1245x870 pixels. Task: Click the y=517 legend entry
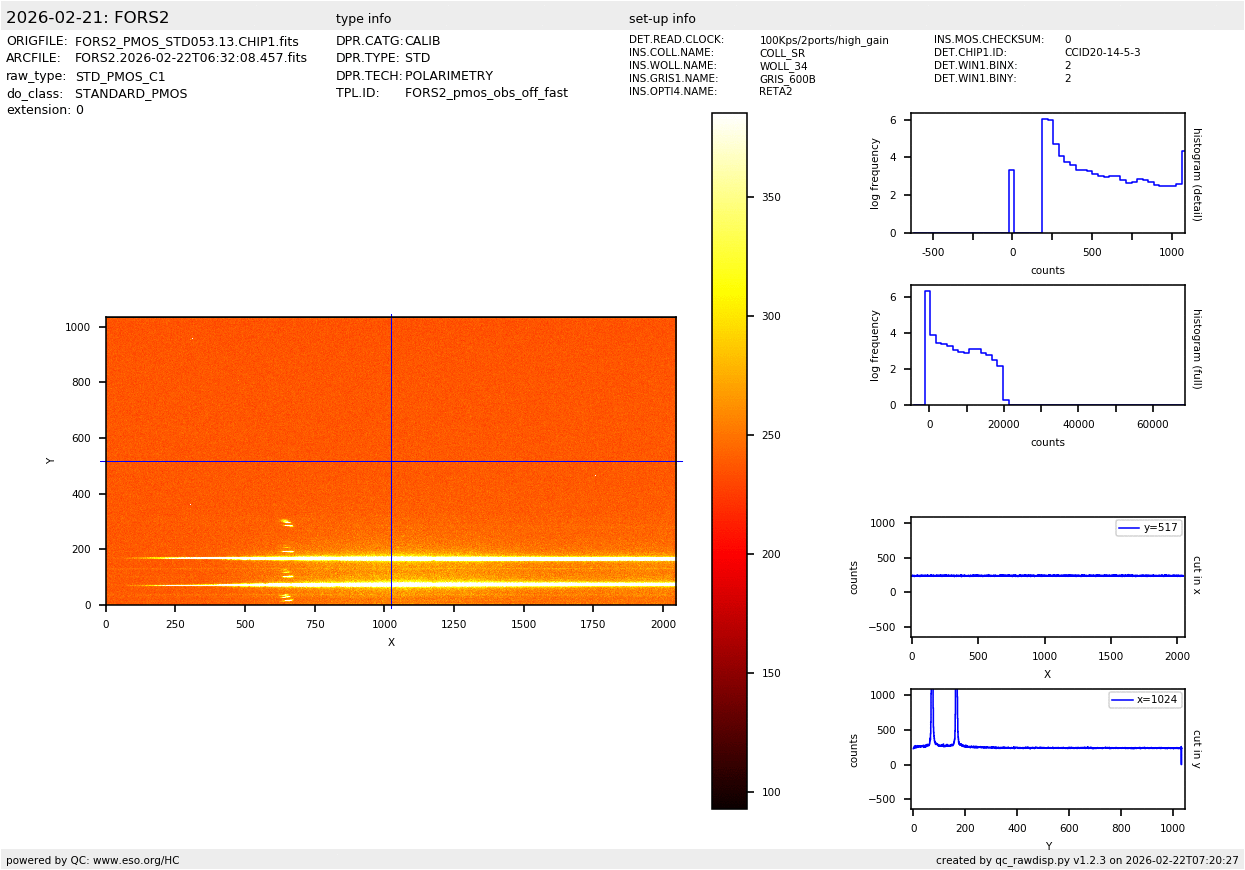coord(1149,528)
